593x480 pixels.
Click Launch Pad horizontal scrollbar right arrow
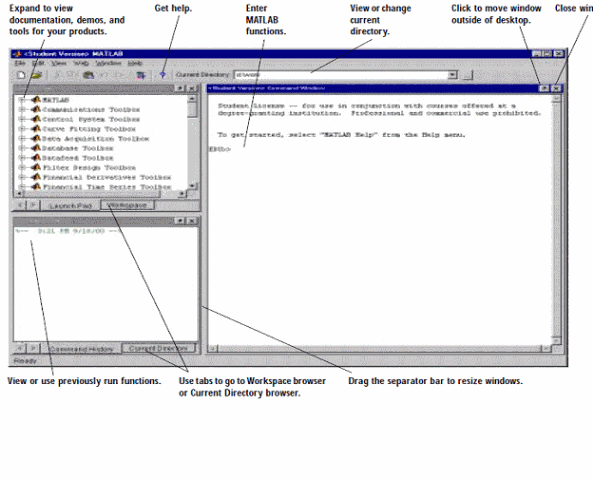pos(182,194)
